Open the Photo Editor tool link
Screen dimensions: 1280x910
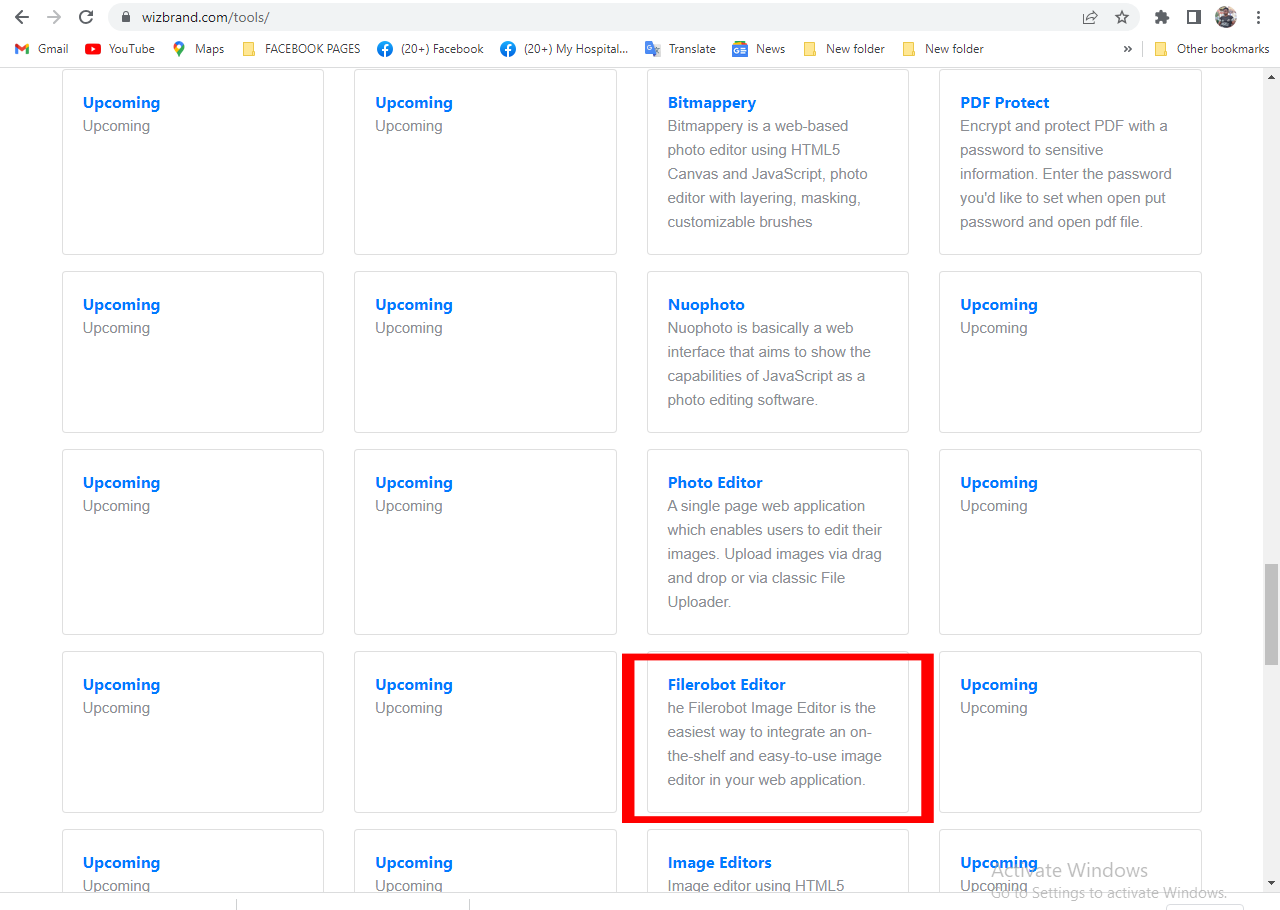tap(714, 482)
